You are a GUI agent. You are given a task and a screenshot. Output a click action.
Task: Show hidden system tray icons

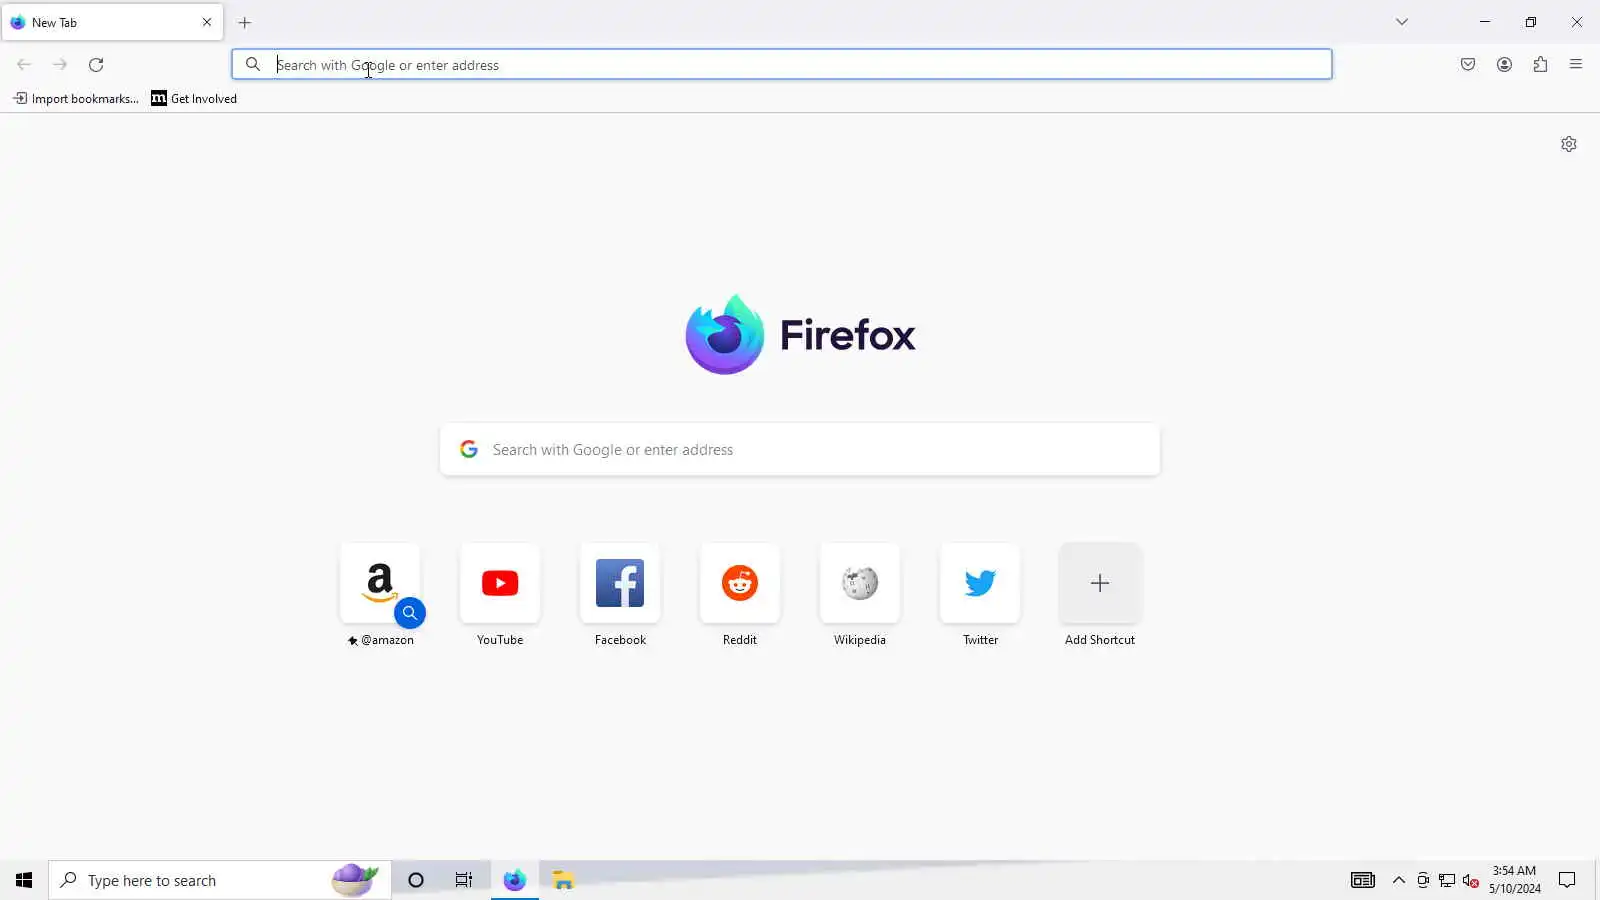[1399, 880]
